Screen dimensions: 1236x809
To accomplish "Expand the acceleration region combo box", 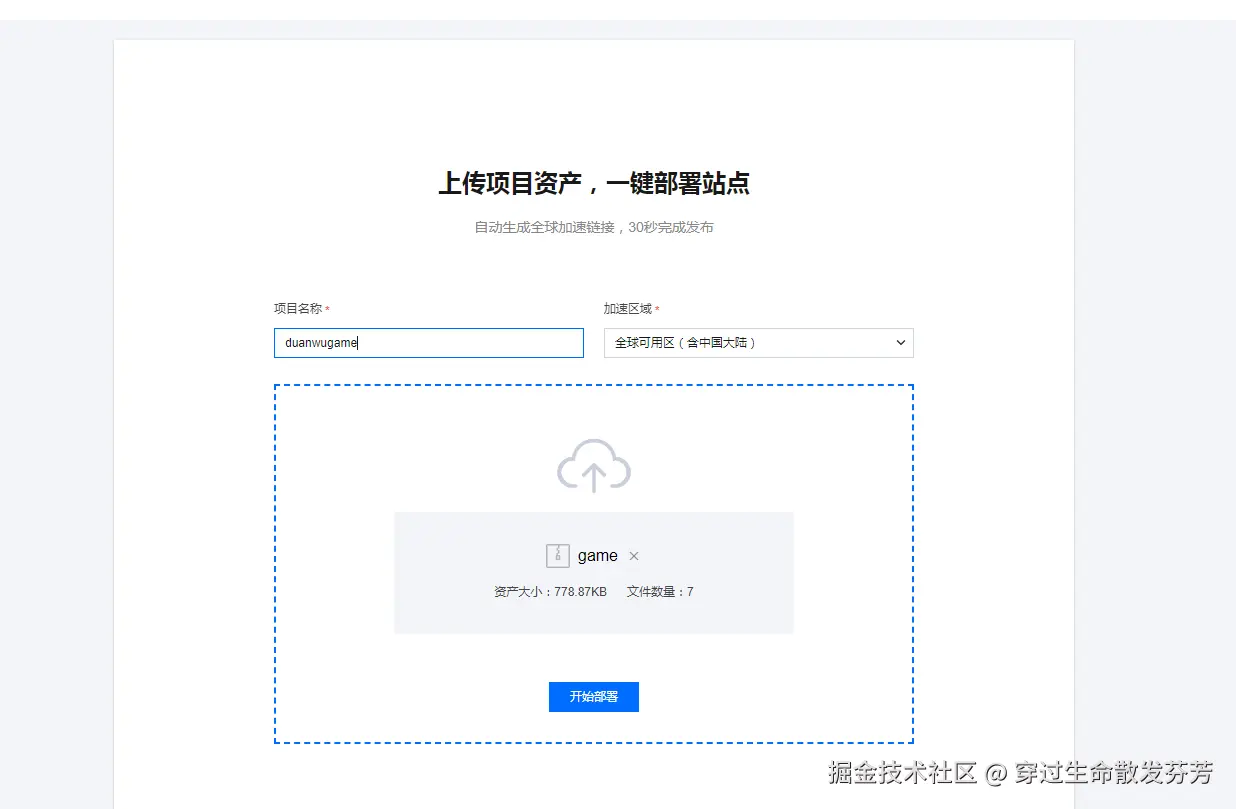I will 758,342.
